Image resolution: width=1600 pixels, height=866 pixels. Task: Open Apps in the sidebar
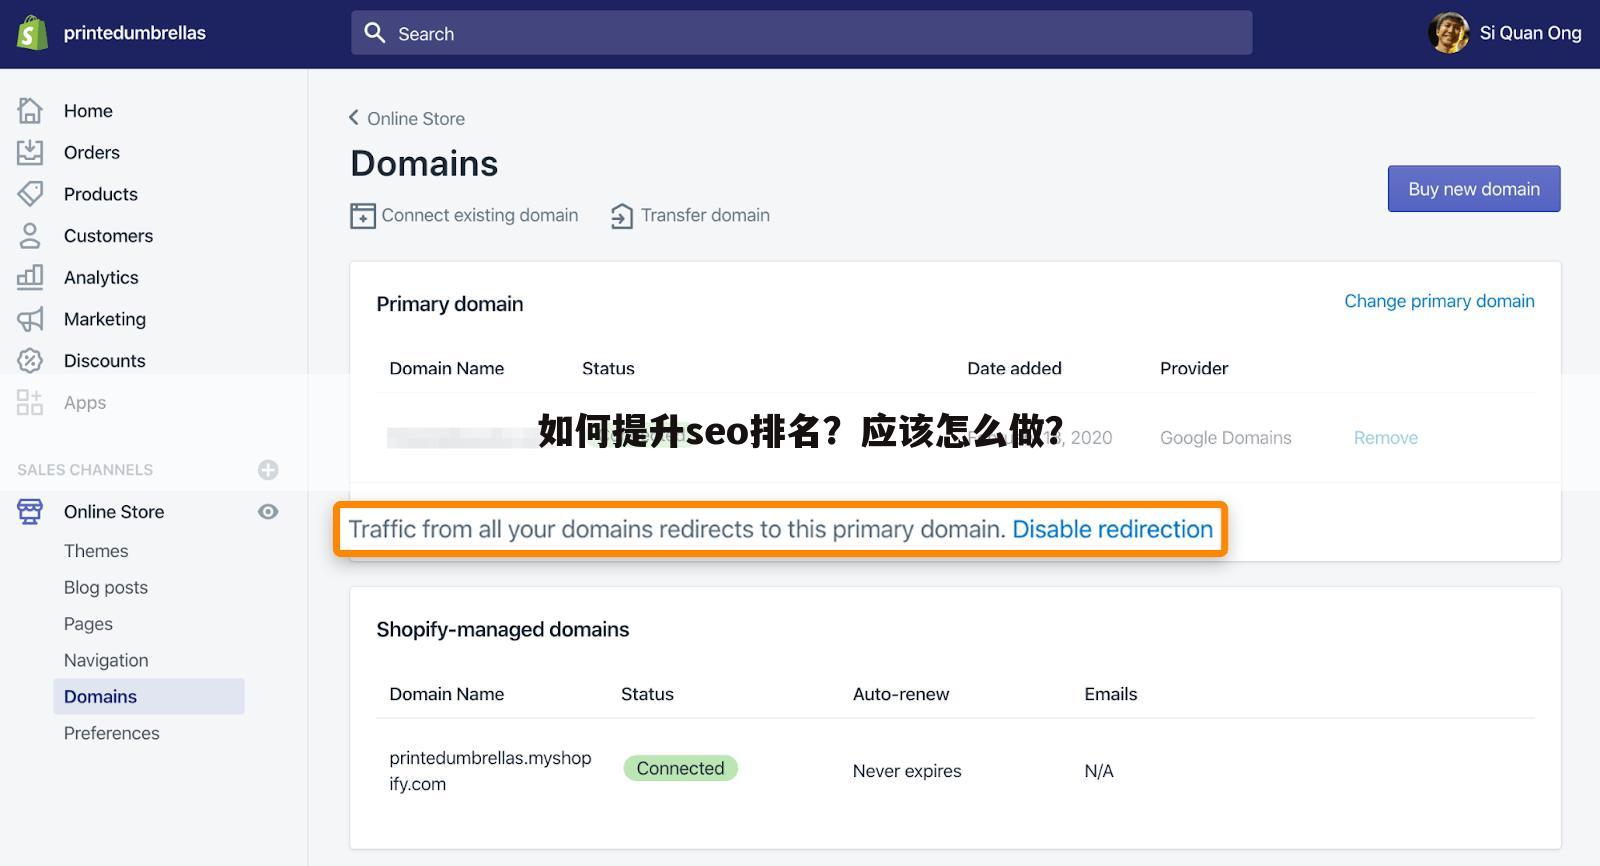pyautogui.click(x=85, y=403)
